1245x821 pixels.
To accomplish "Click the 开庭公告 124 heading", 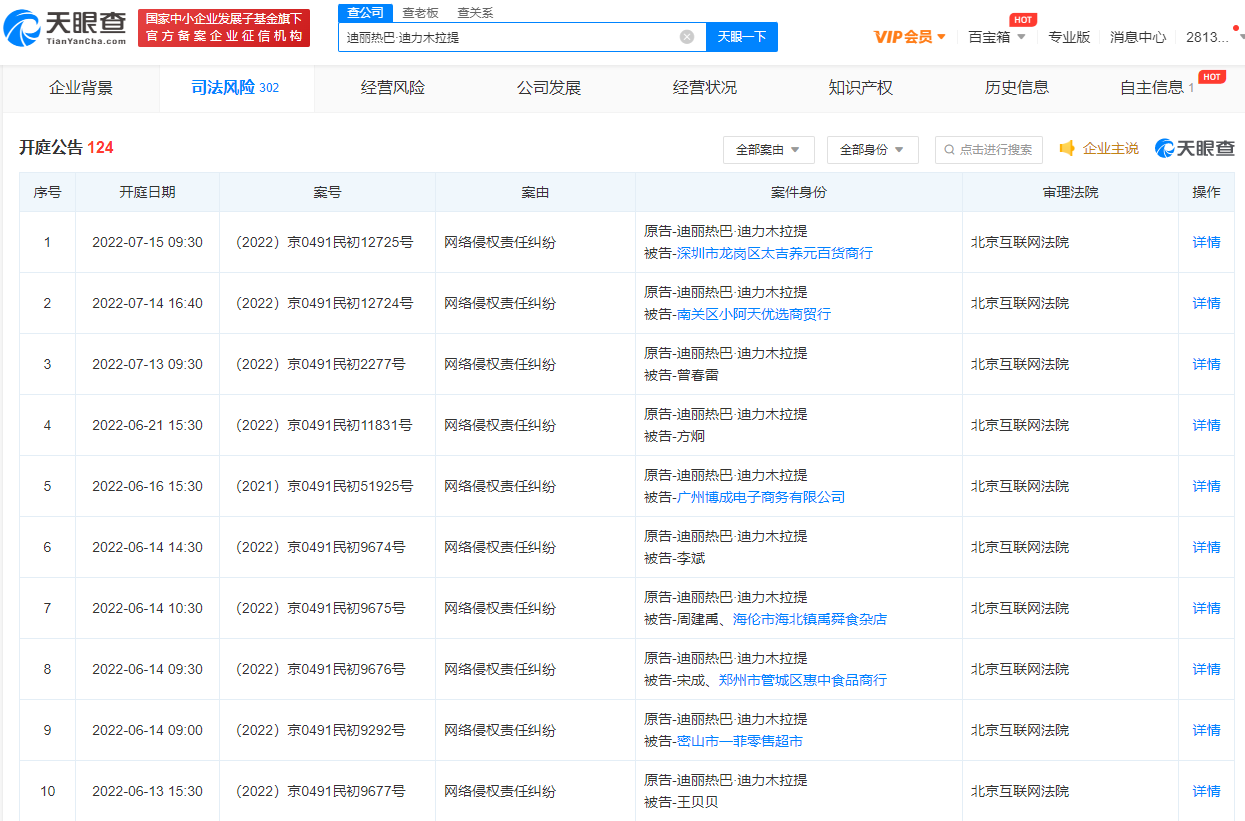I will pos(66,148).
